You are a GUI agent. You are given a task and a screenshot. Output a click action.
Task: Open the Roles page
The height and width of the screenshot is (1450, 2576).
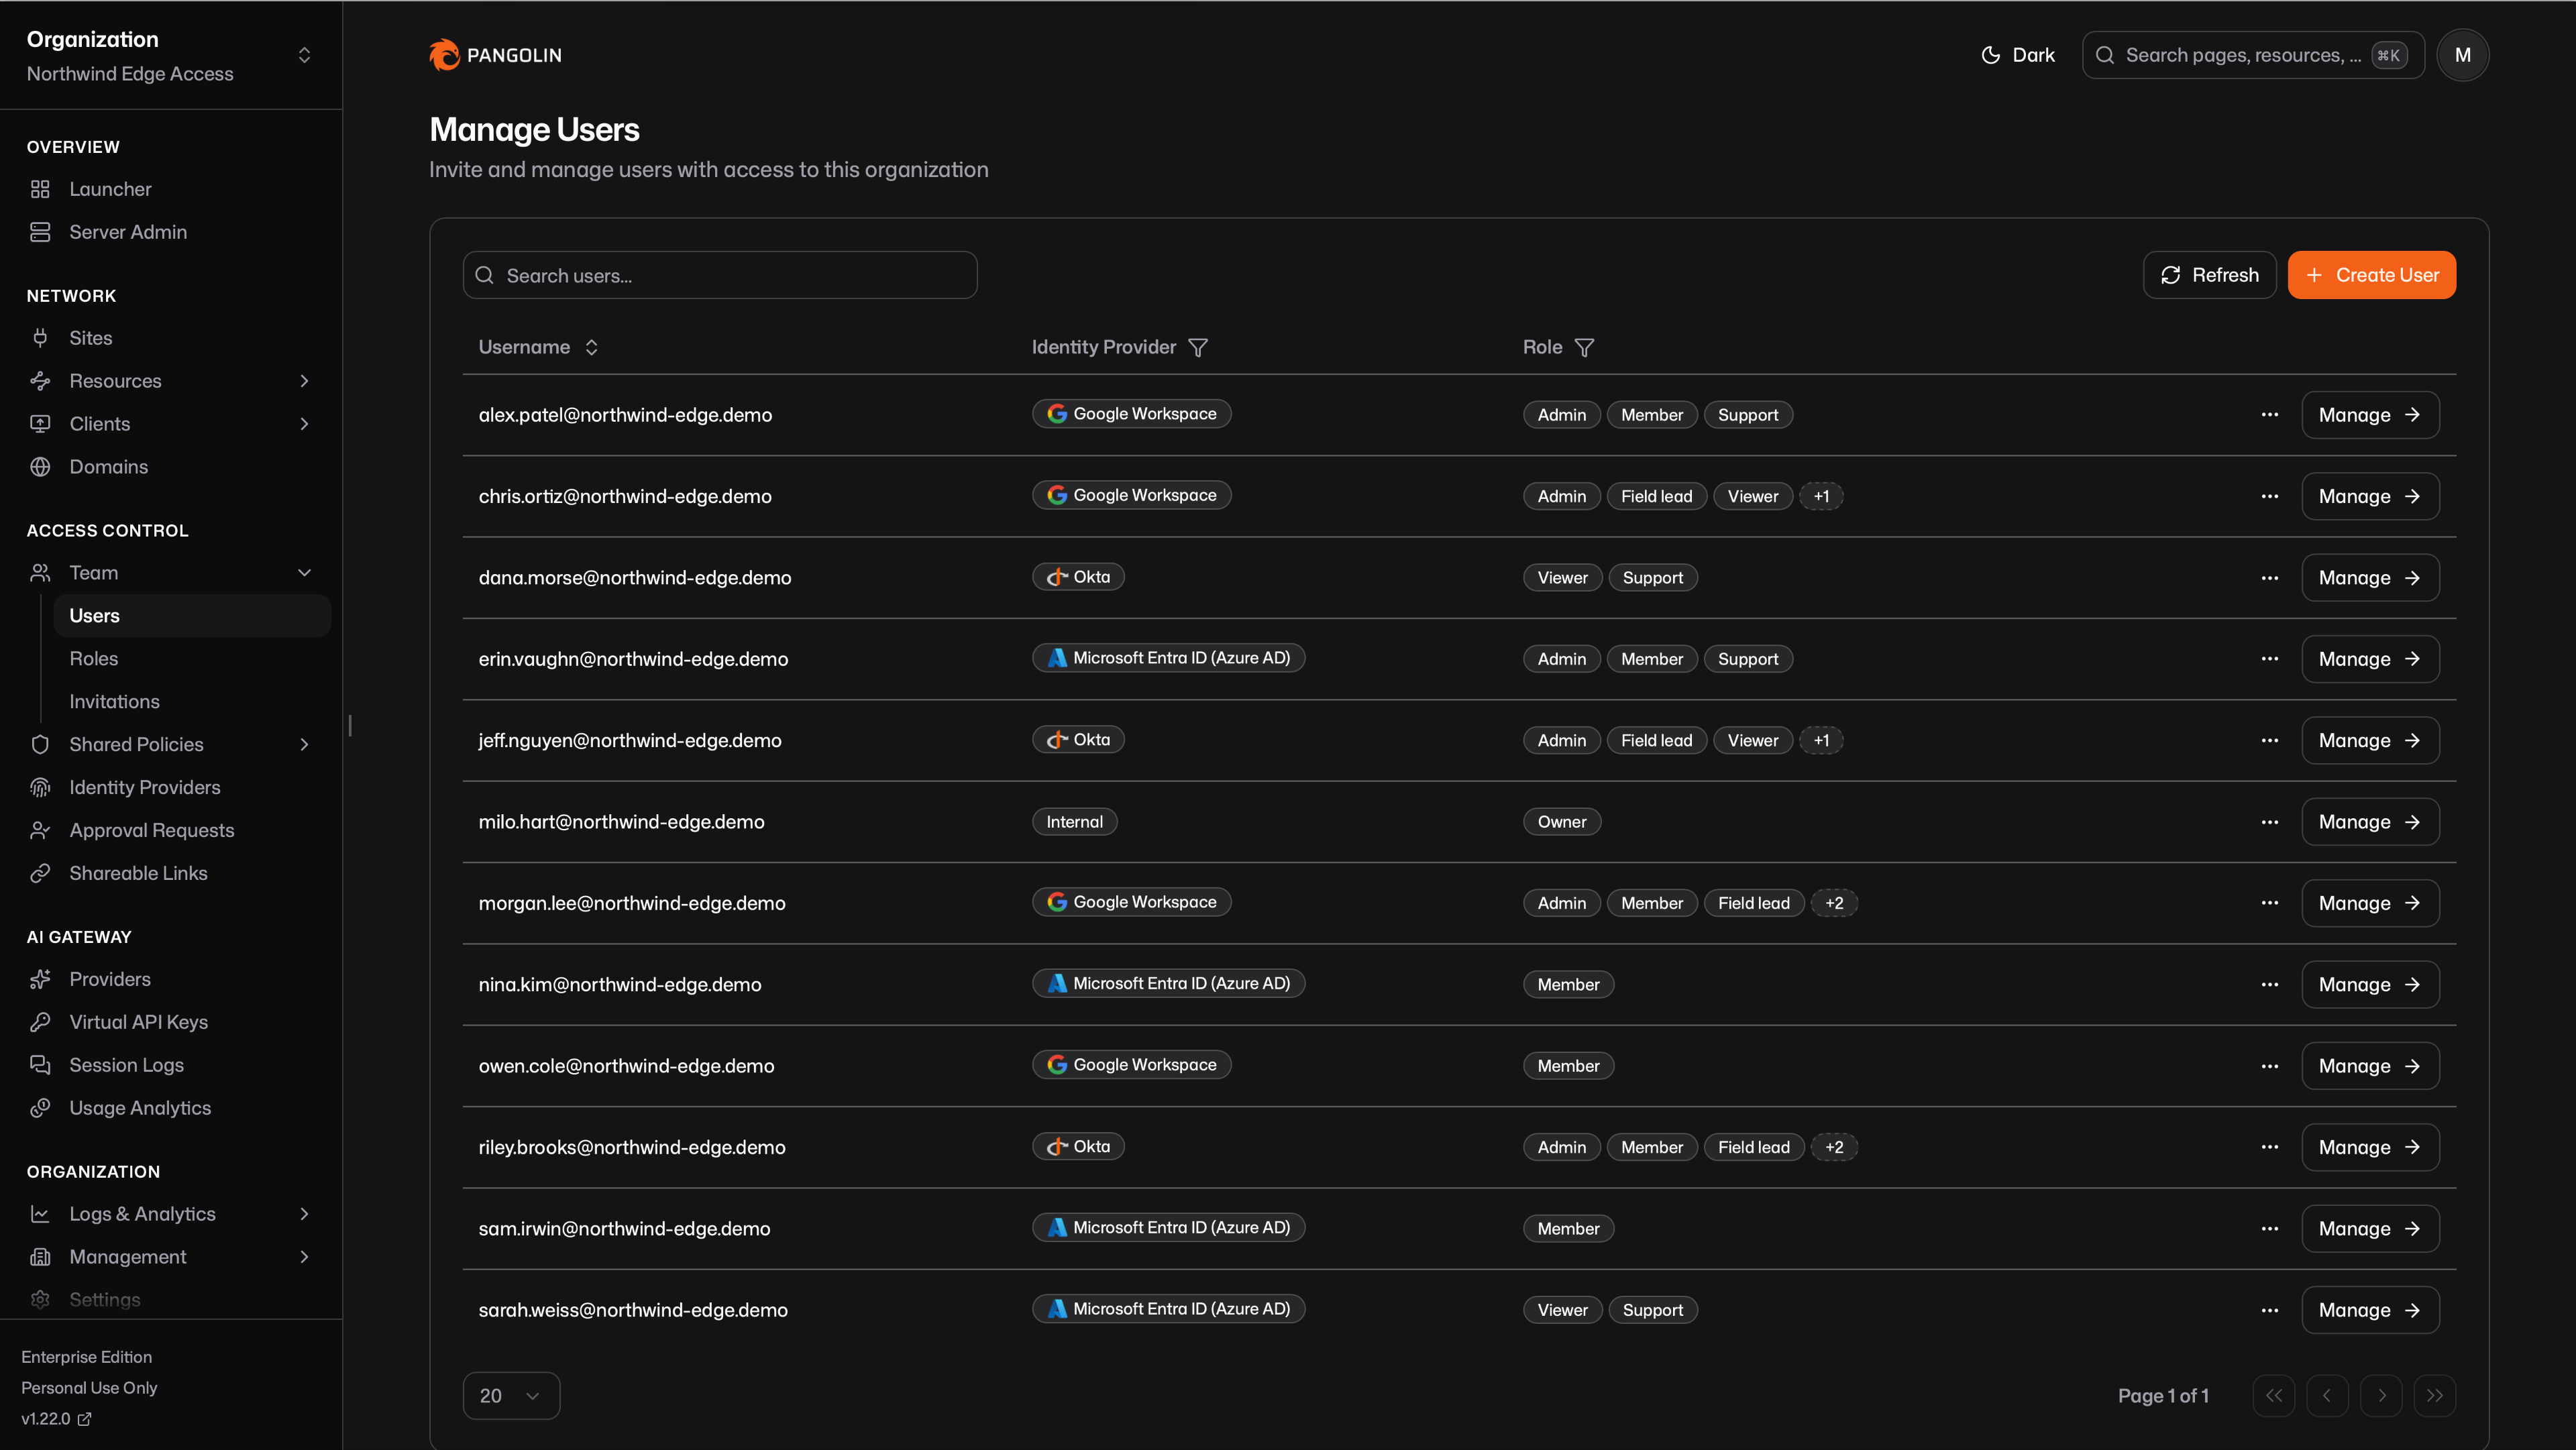[x=93, y=659]
